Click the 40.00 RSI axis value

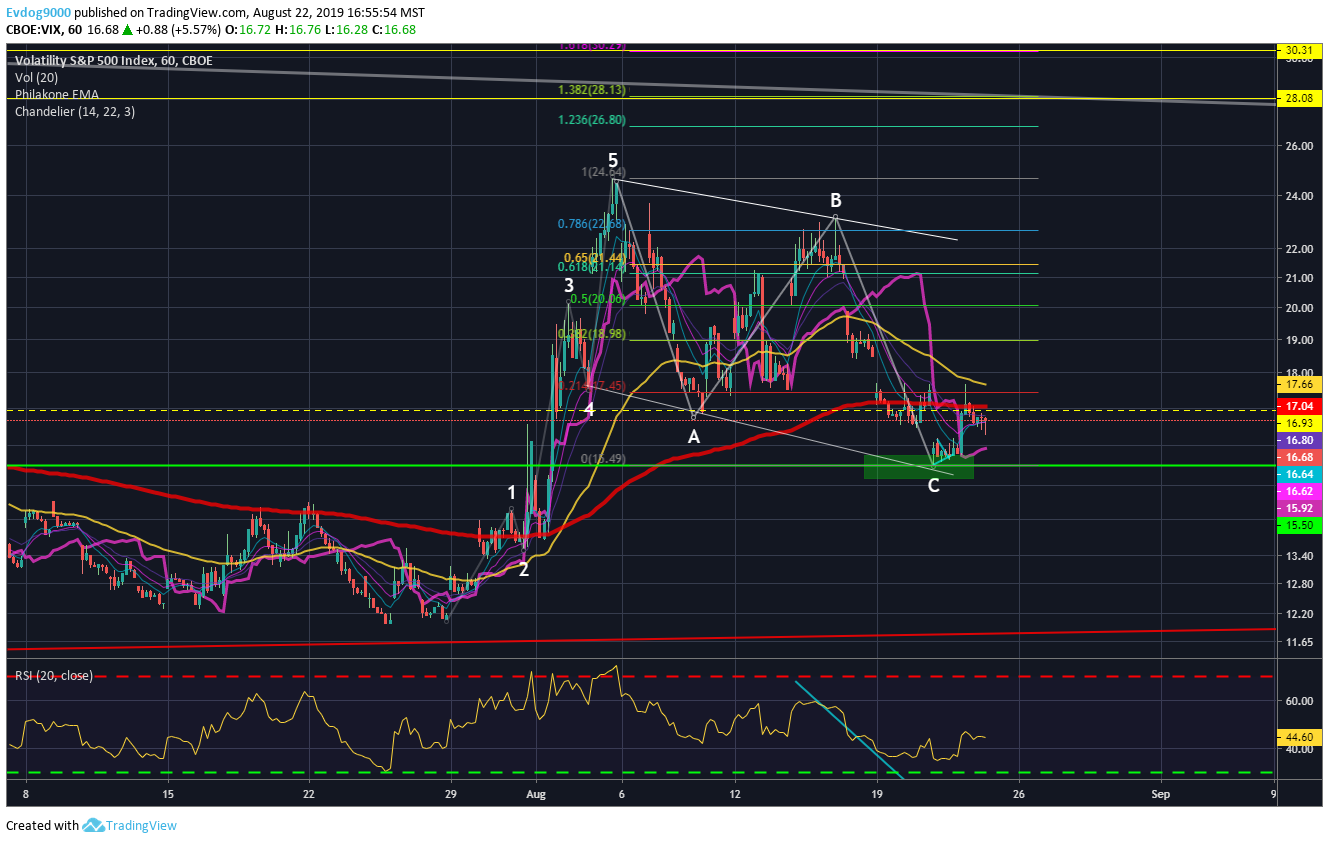click(1297, 749)
